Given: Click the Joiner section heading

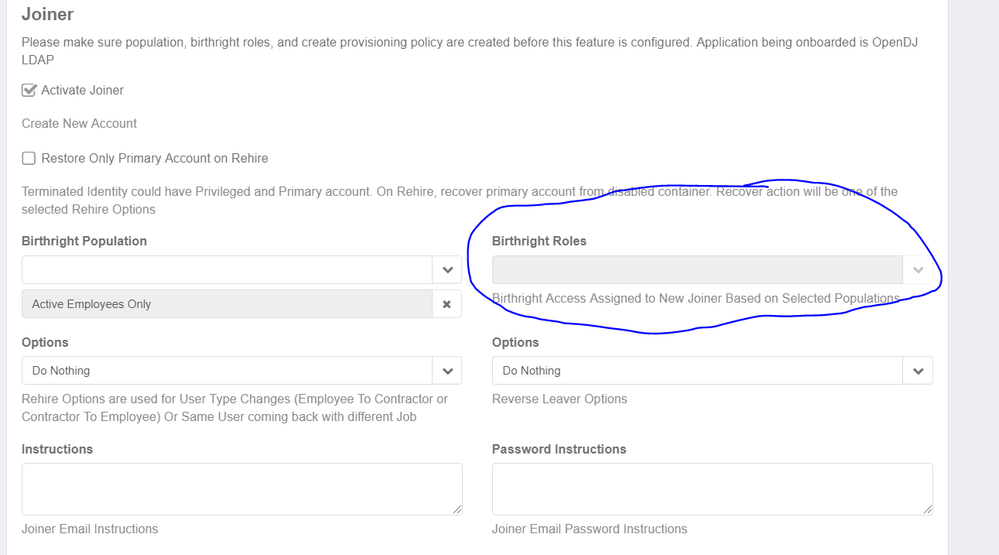Looking at the screenshot, I should (x=48, y=15).
